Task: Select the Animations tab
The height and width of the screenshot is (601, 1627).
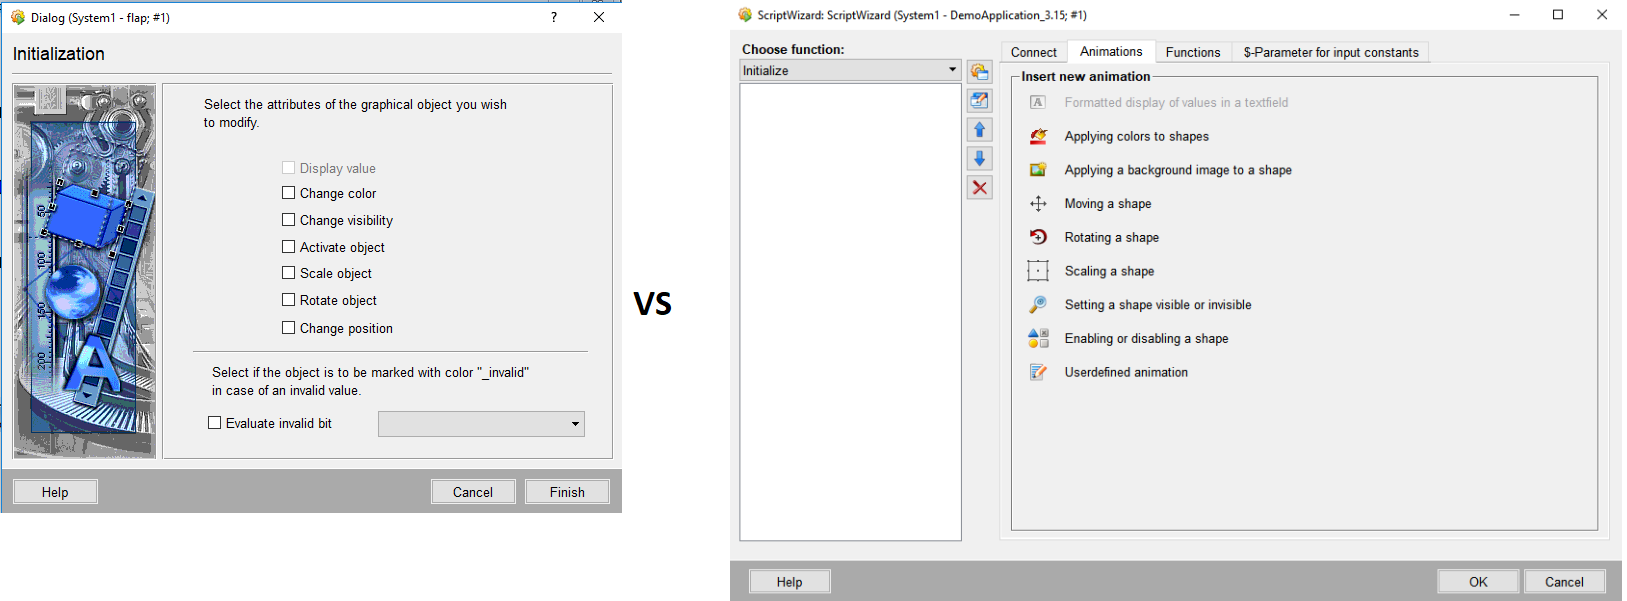Action: [x=1111, y=51]
